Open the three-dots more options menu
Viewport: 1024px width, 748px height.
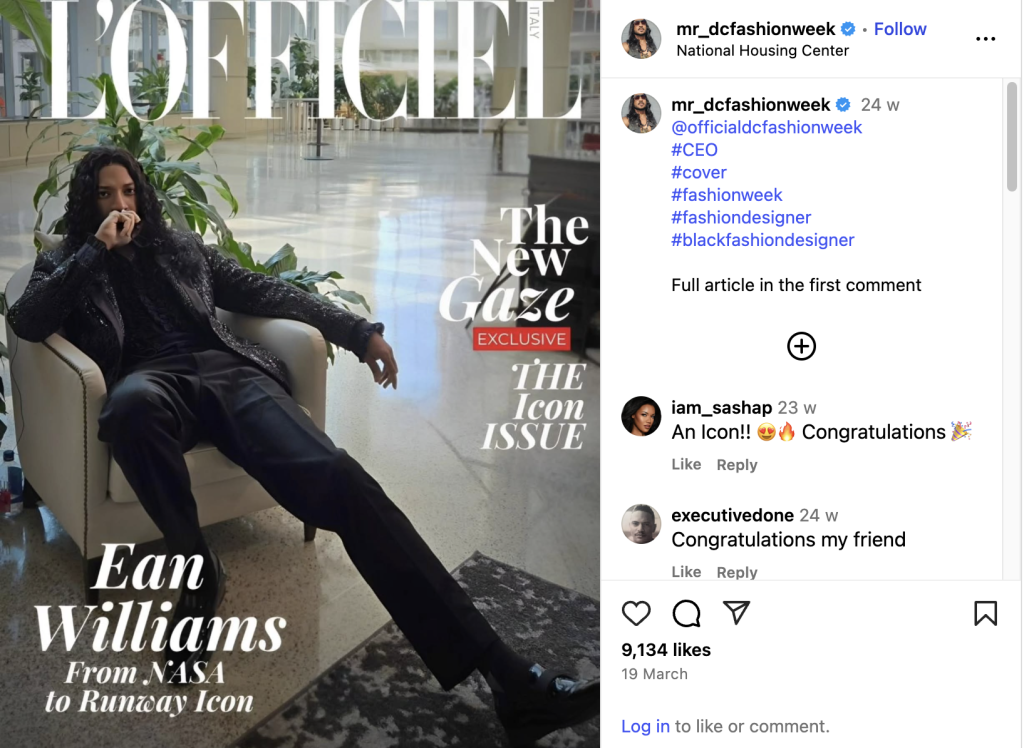(985, 39)
